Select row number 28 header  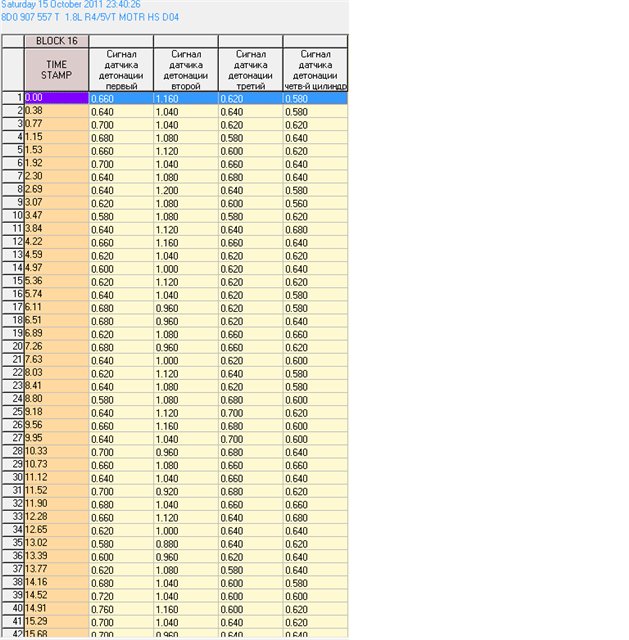click(x=13, y=451)
